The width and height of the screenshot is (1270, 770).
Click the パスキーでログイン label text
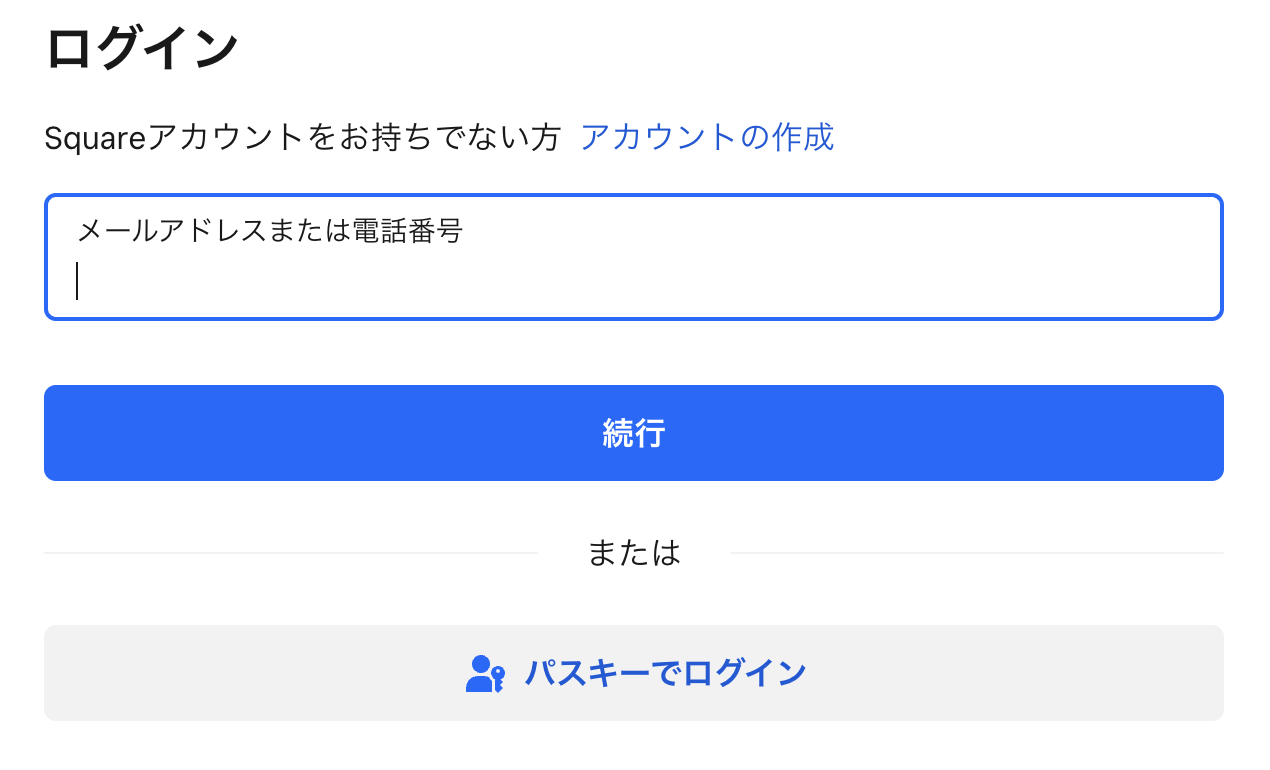coord(665,673)
